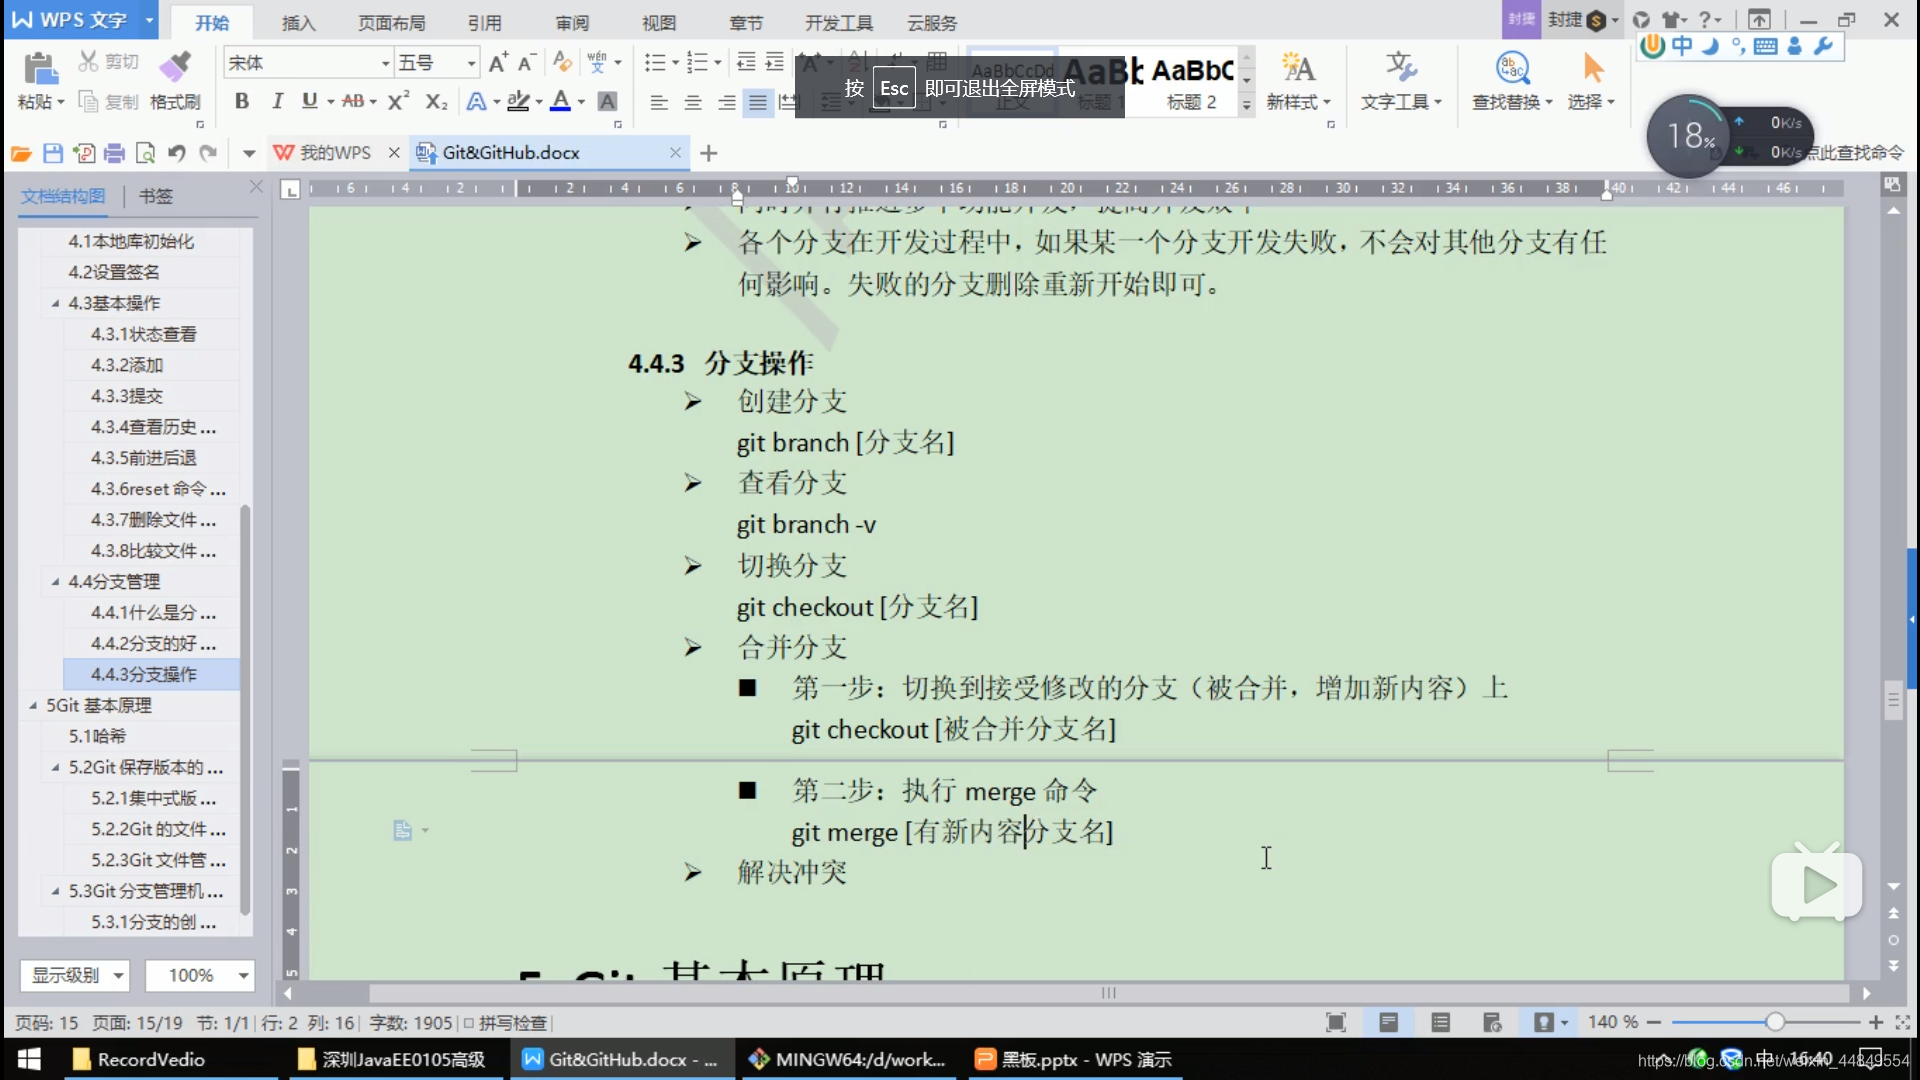Click the save disk icon
The height and width of the screenshot is (1080, 1920).
tap(53, 153)
